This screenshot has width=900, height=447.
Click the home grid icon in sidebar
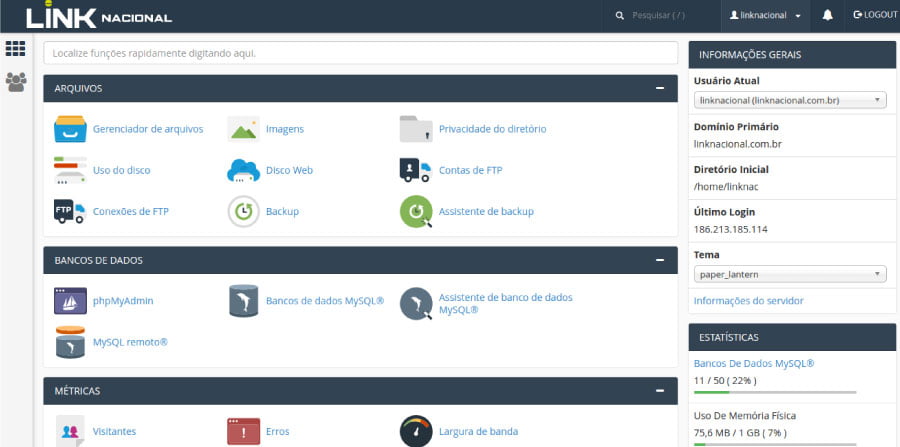[16, 49]
